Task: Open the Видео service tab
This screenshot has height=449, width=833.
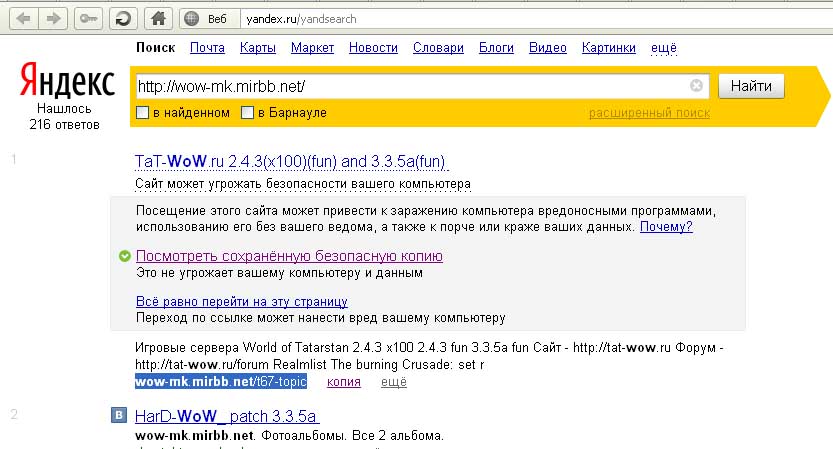Action: (548, 48)
